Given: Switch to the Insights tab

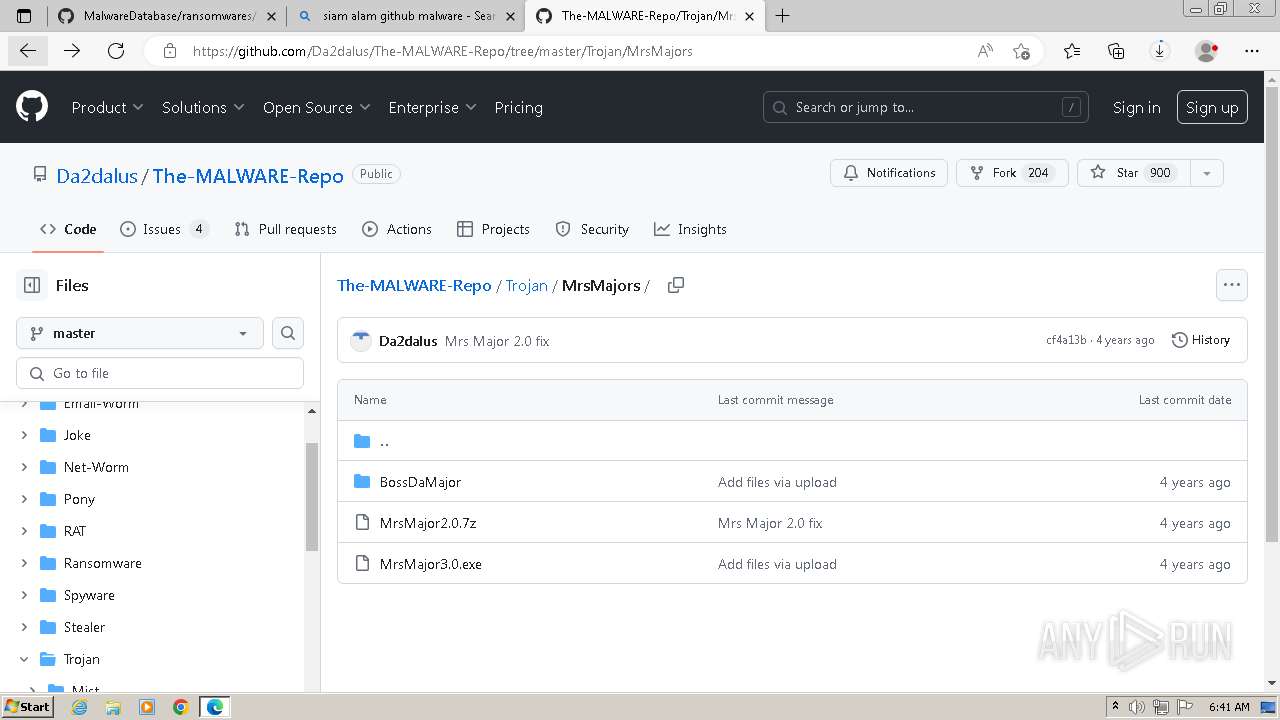Looking at the screenshot, I should [690, 229].
